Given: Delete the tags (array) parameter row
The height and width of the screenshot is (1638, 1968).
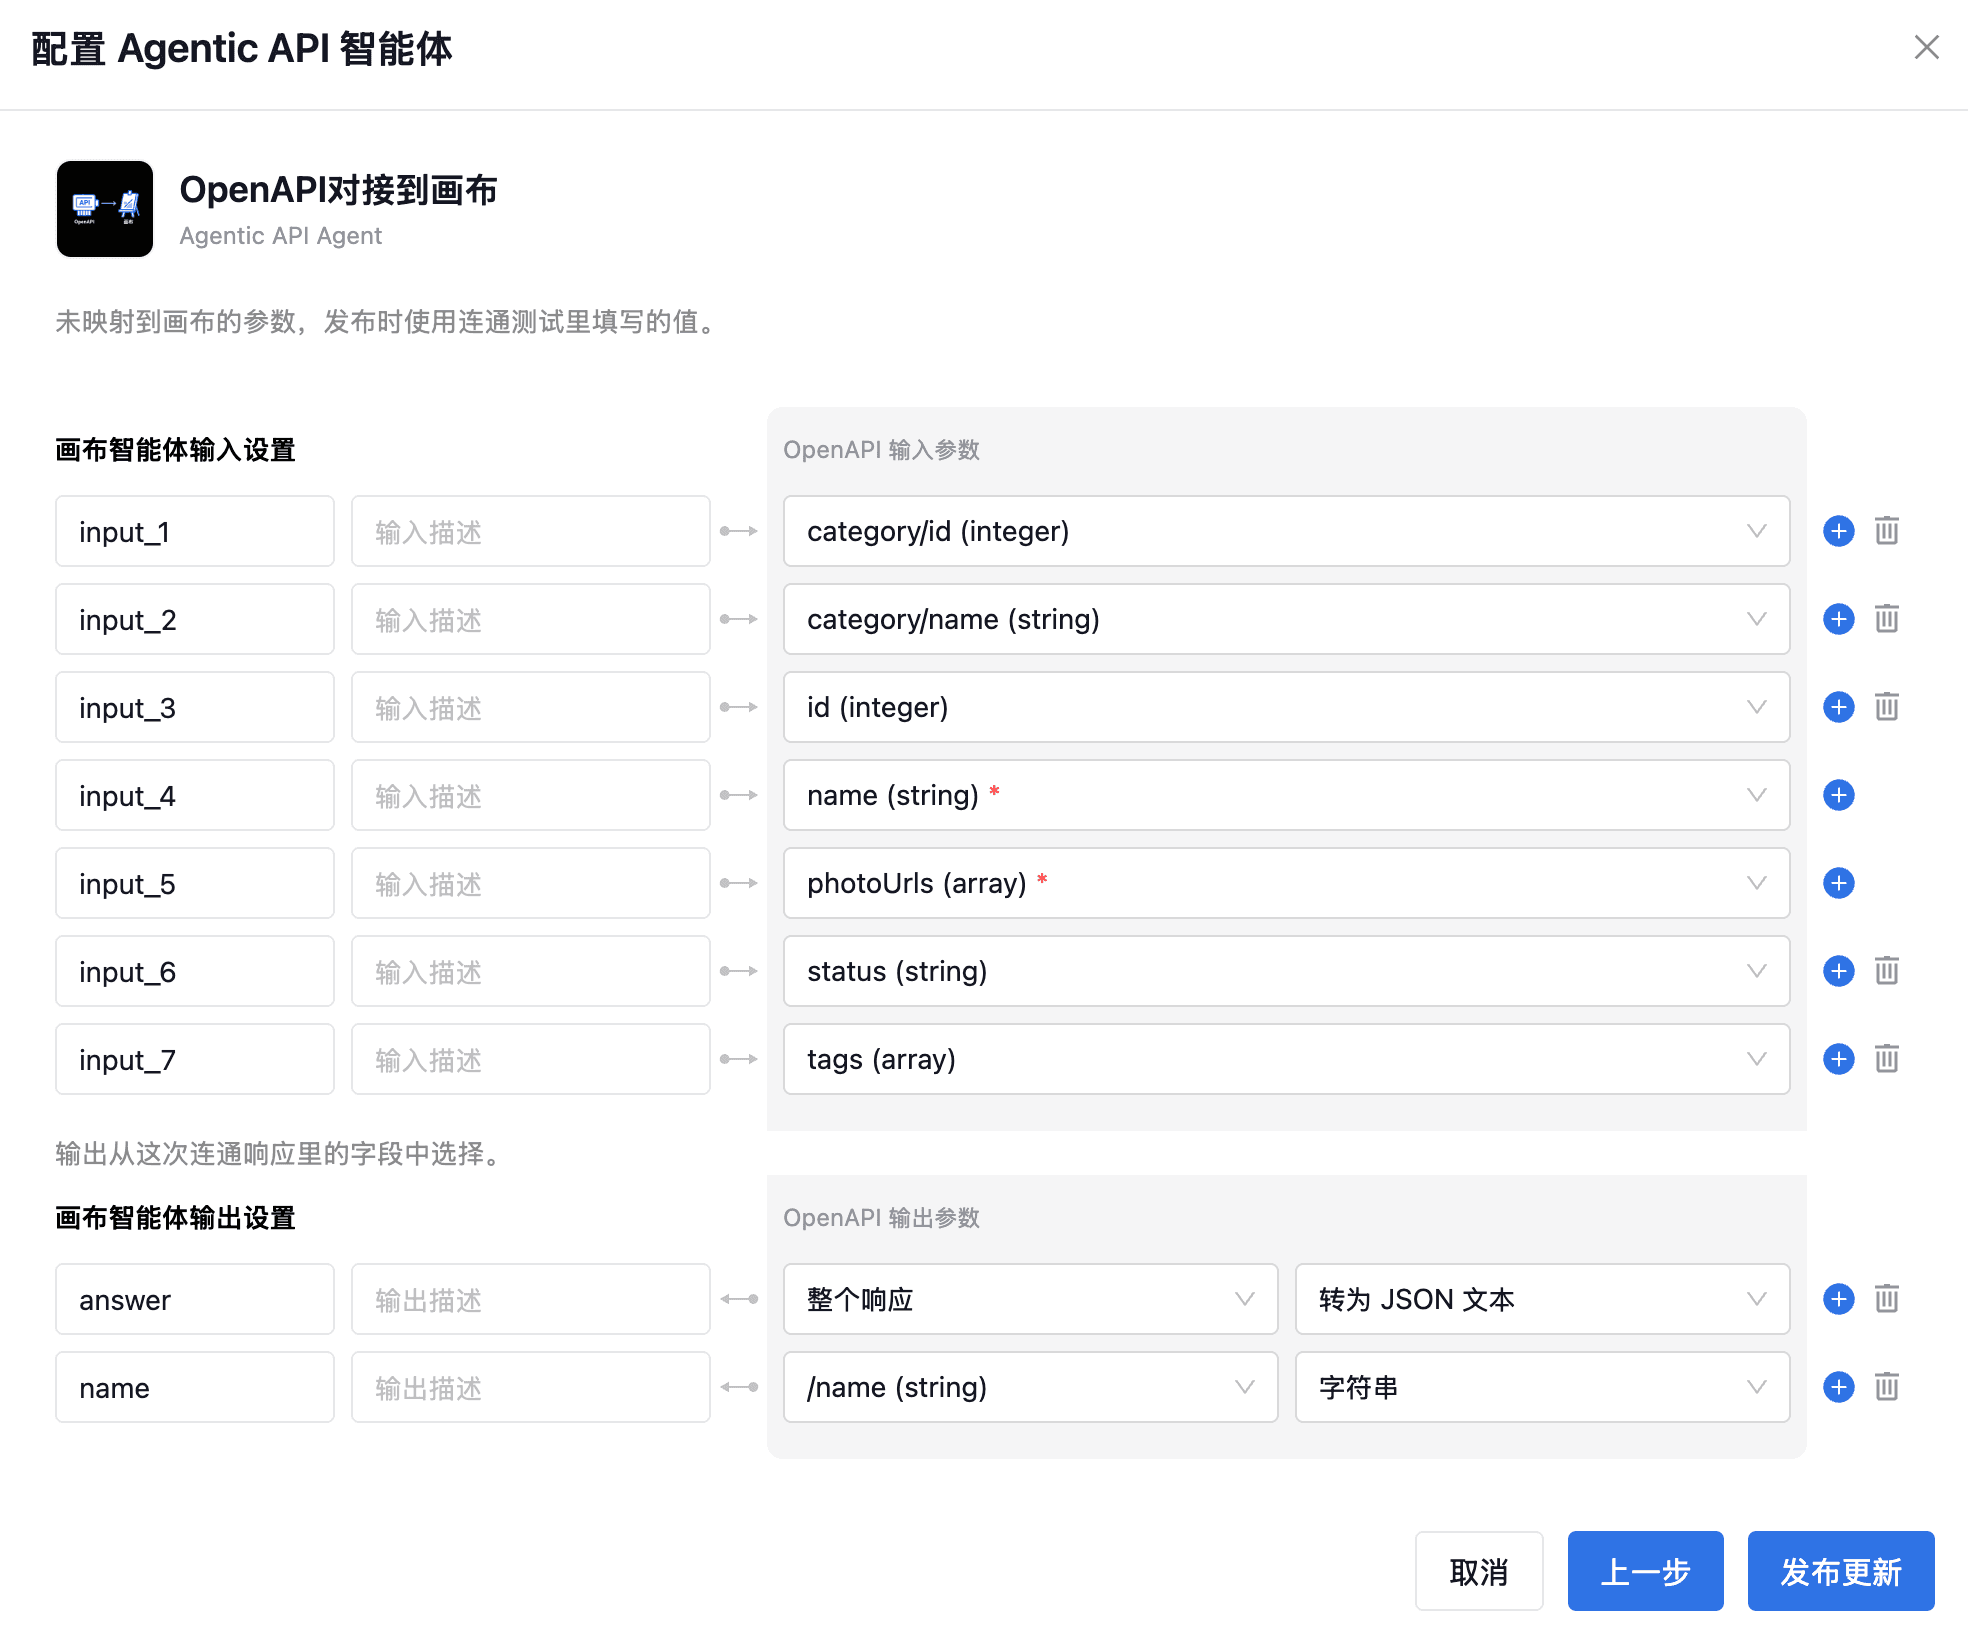Looking at the screenshot, I should pyautogui.click(x=1886, y=1059).
